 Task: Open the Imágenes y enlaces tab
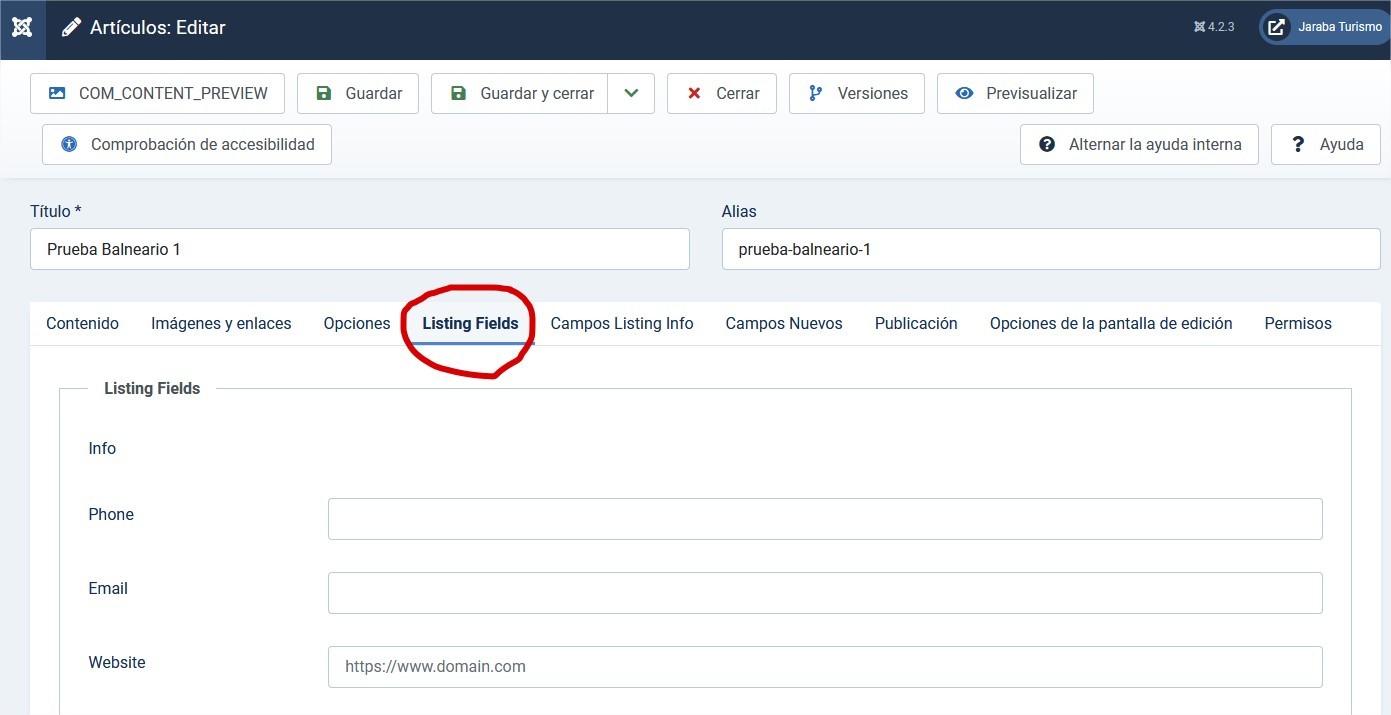click(x=221, y=323)
